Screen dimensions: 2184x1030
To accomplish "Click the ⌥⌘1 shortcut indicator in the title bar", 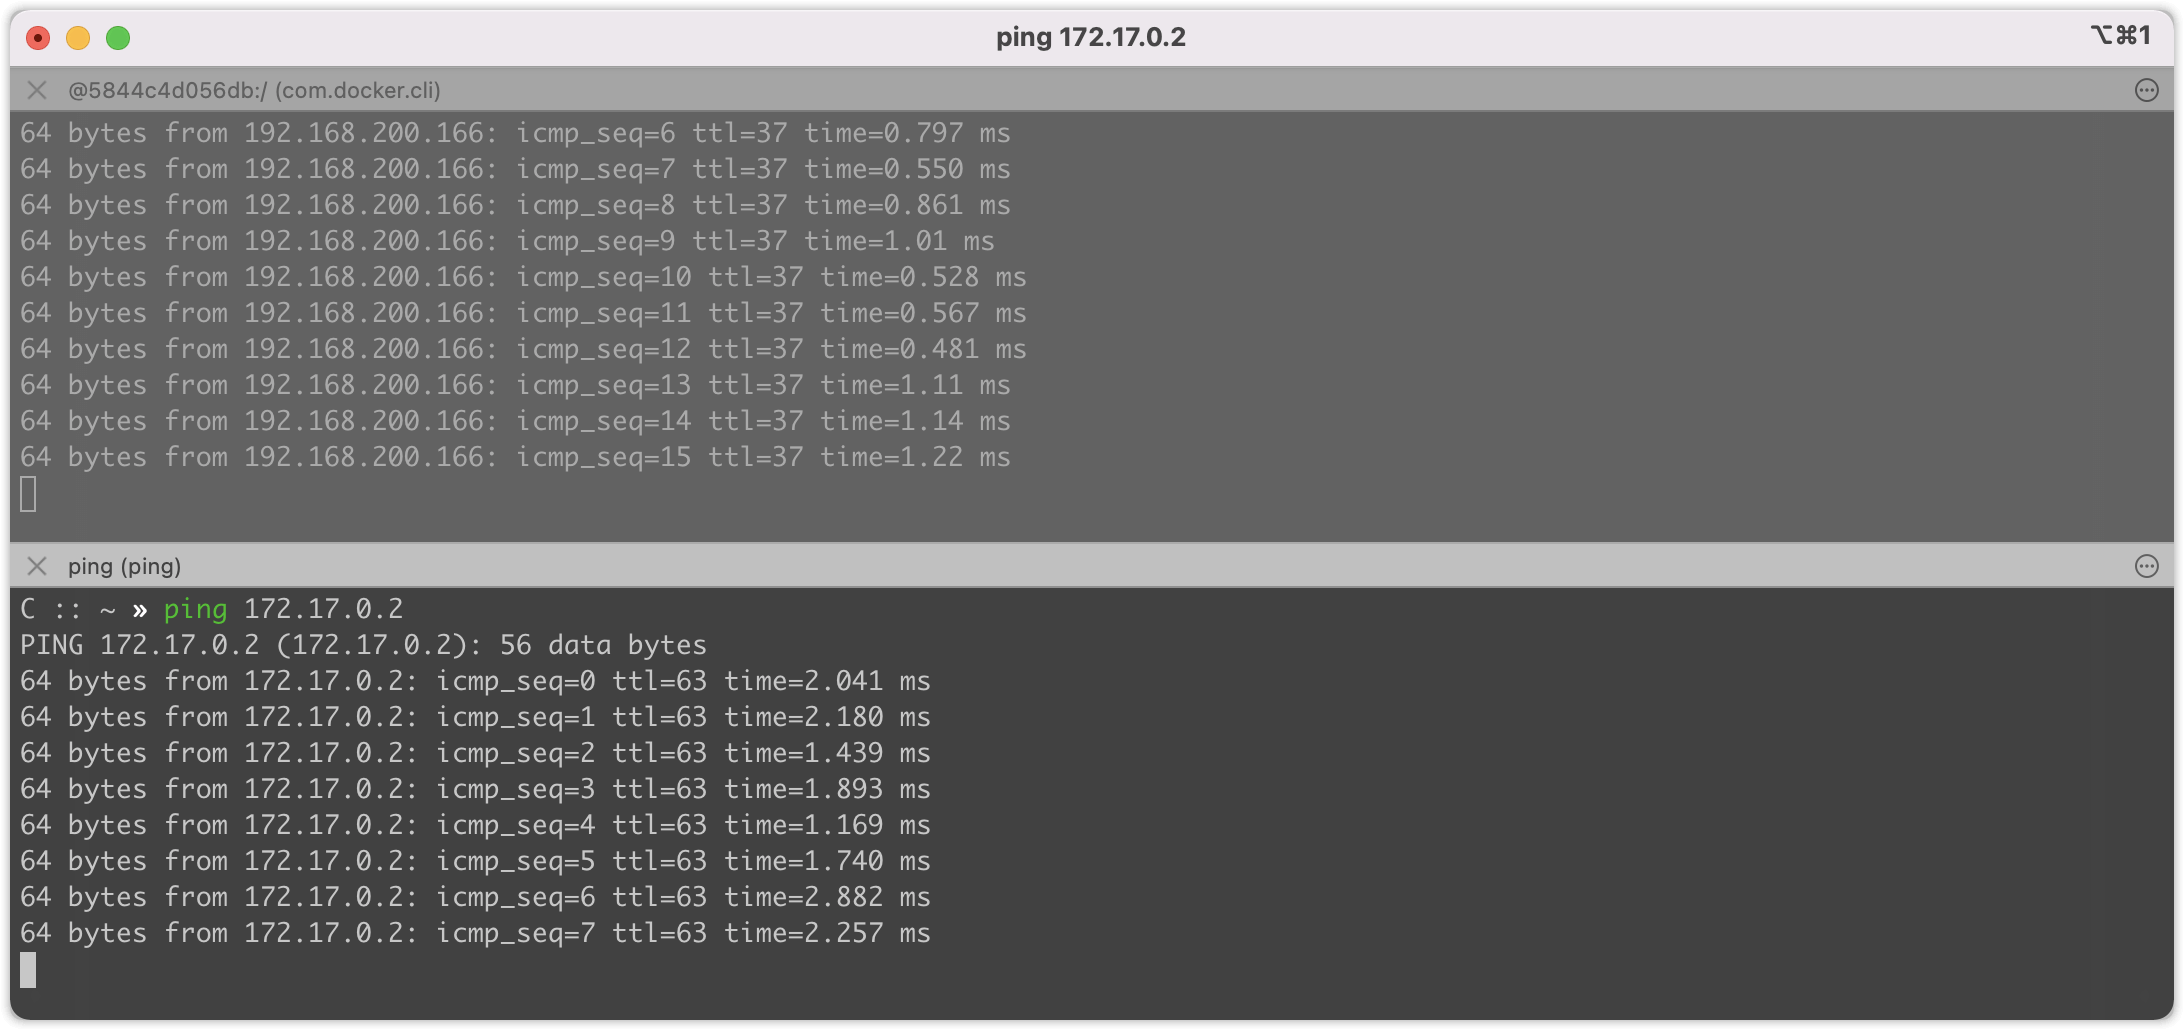I will pyautogui.click(x=2120, y=35).
